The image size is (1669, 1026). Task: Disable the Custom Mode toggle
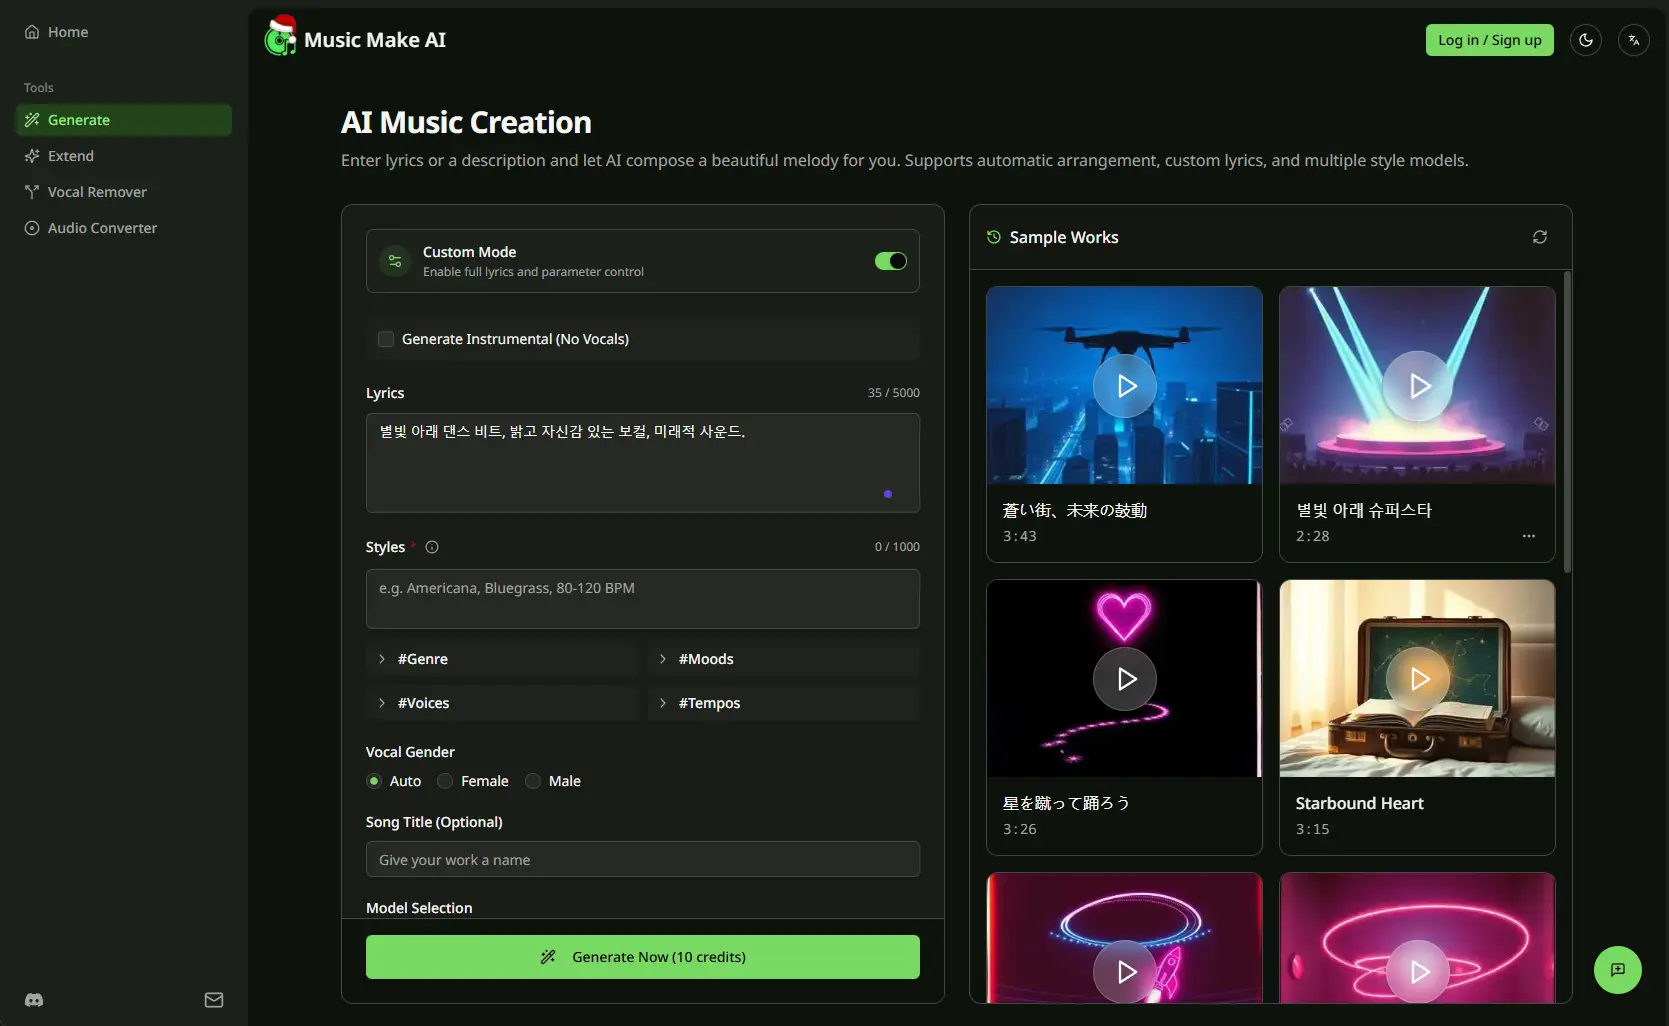click(888, 261)
